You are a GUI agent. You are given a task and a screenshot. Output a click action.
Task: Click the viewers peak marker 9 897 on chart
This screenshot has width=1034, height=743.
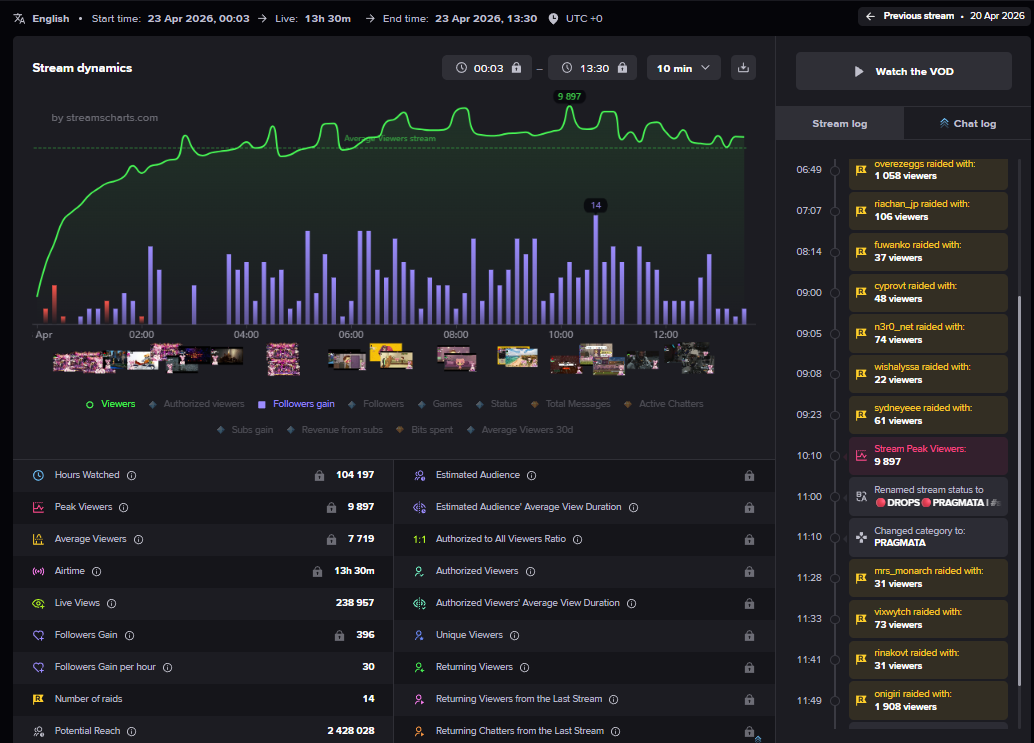pyautogui.click(x=569, y=96)
